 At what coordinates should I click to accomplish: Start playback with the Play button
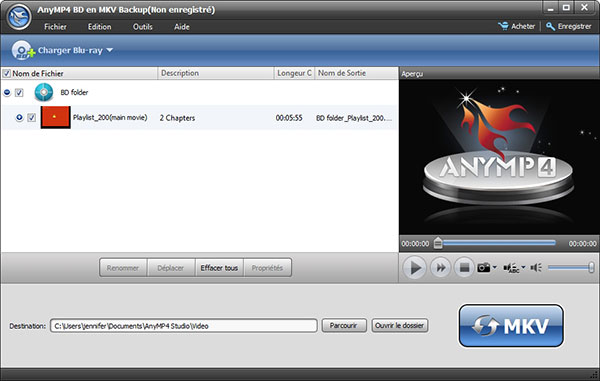point(414,267)
